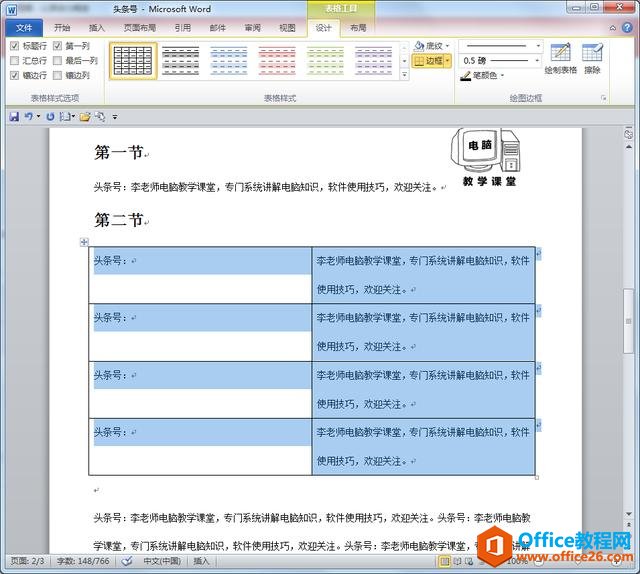Open print preview icon in quick access toolbar
Screen dimensions: 640x574
100,117
